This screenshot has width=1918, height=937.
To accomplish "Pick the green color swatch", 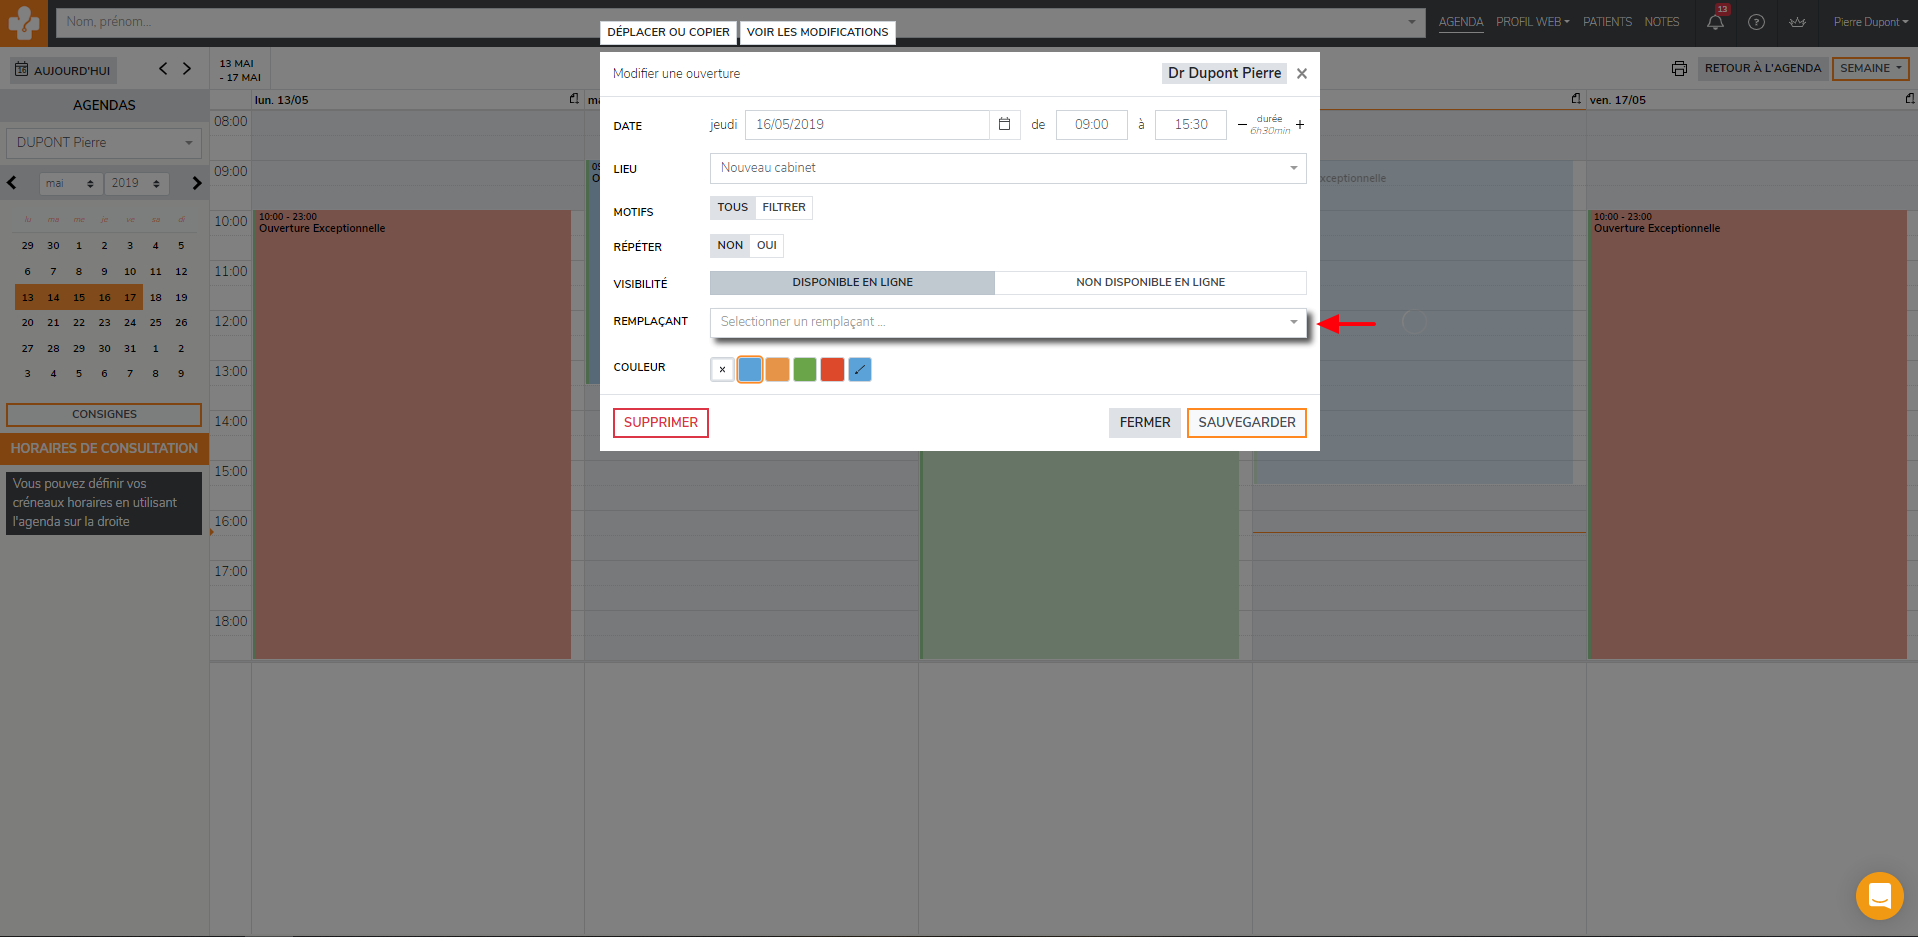I will coord(805,370).
